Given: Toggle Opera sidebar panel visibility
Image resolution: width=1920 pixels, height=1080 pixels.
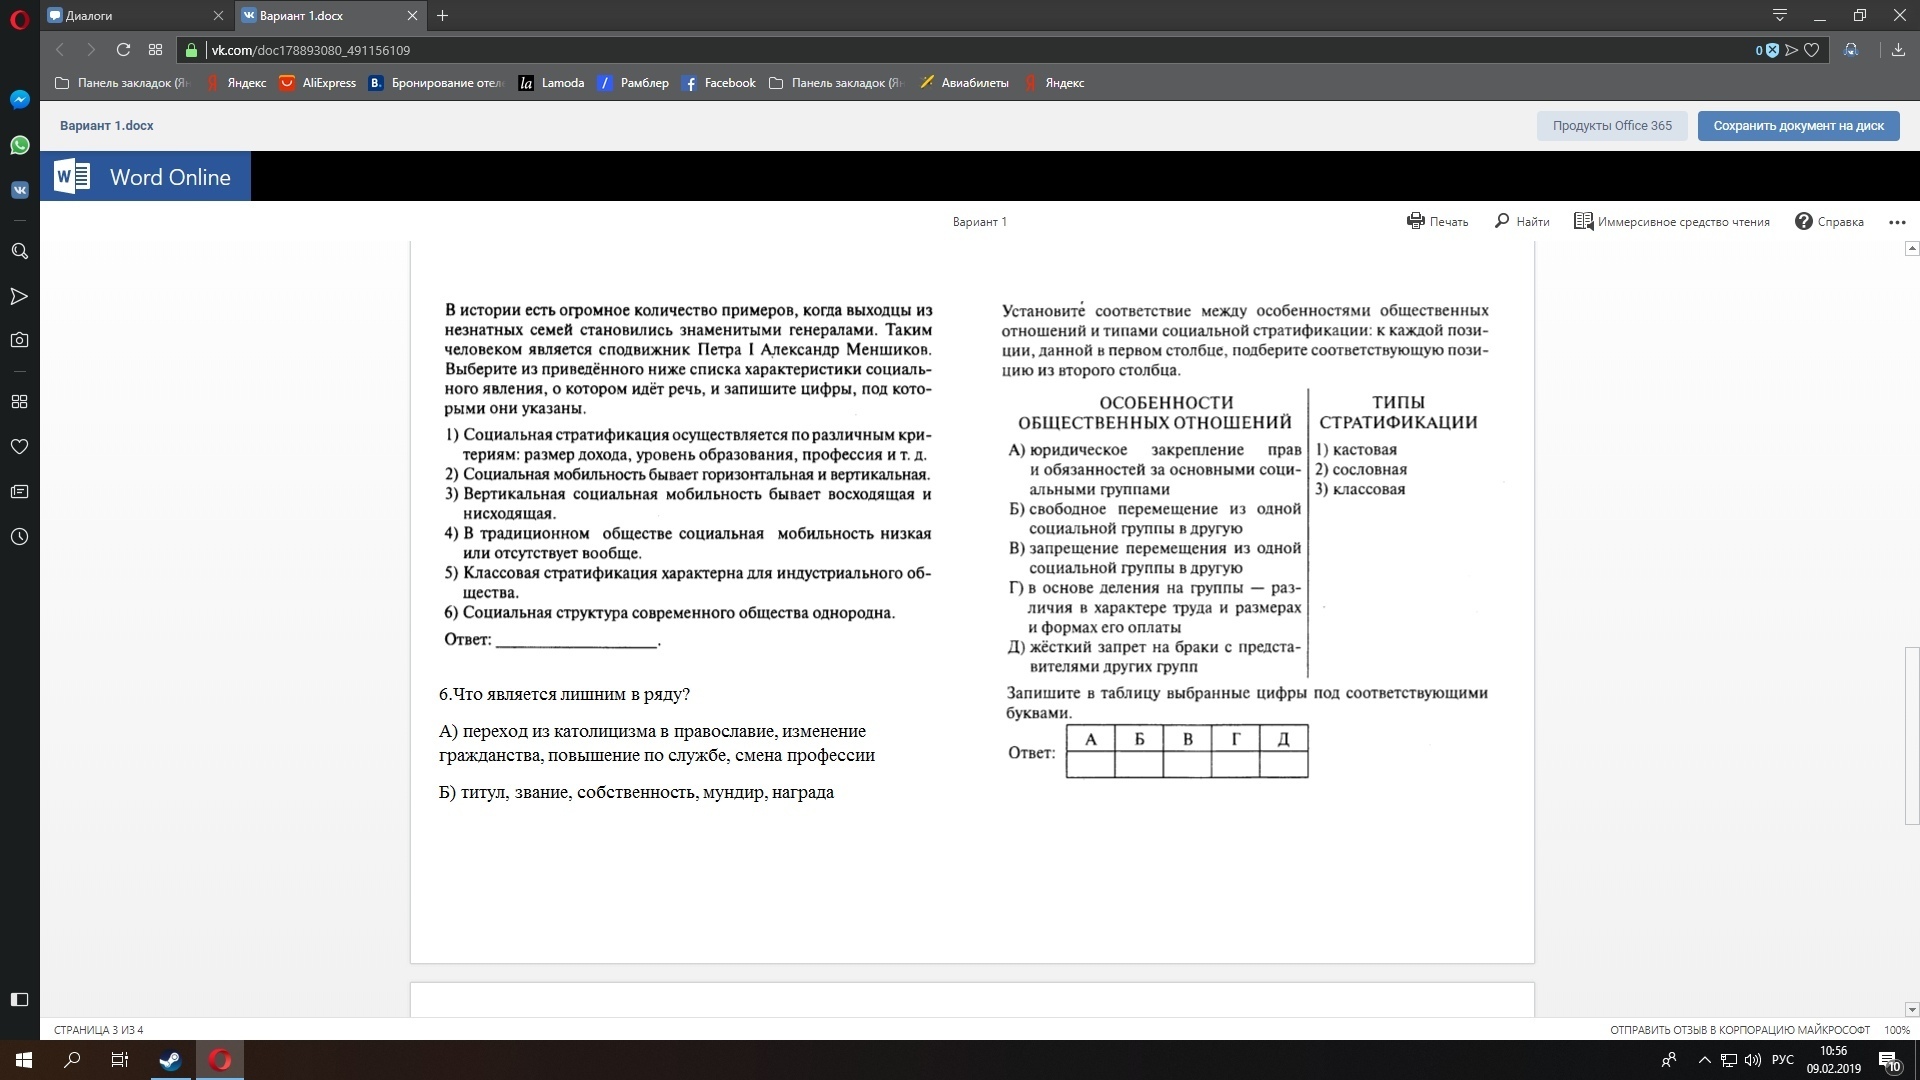Looking at the screenshot, I should point(19,999).
